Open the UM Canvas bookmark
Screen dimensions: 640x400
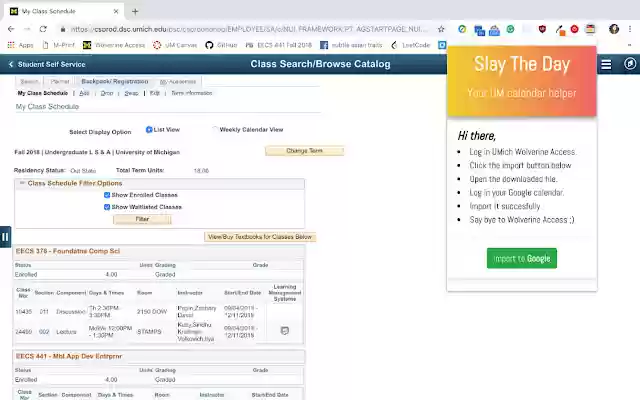click(x=175, y=45)
